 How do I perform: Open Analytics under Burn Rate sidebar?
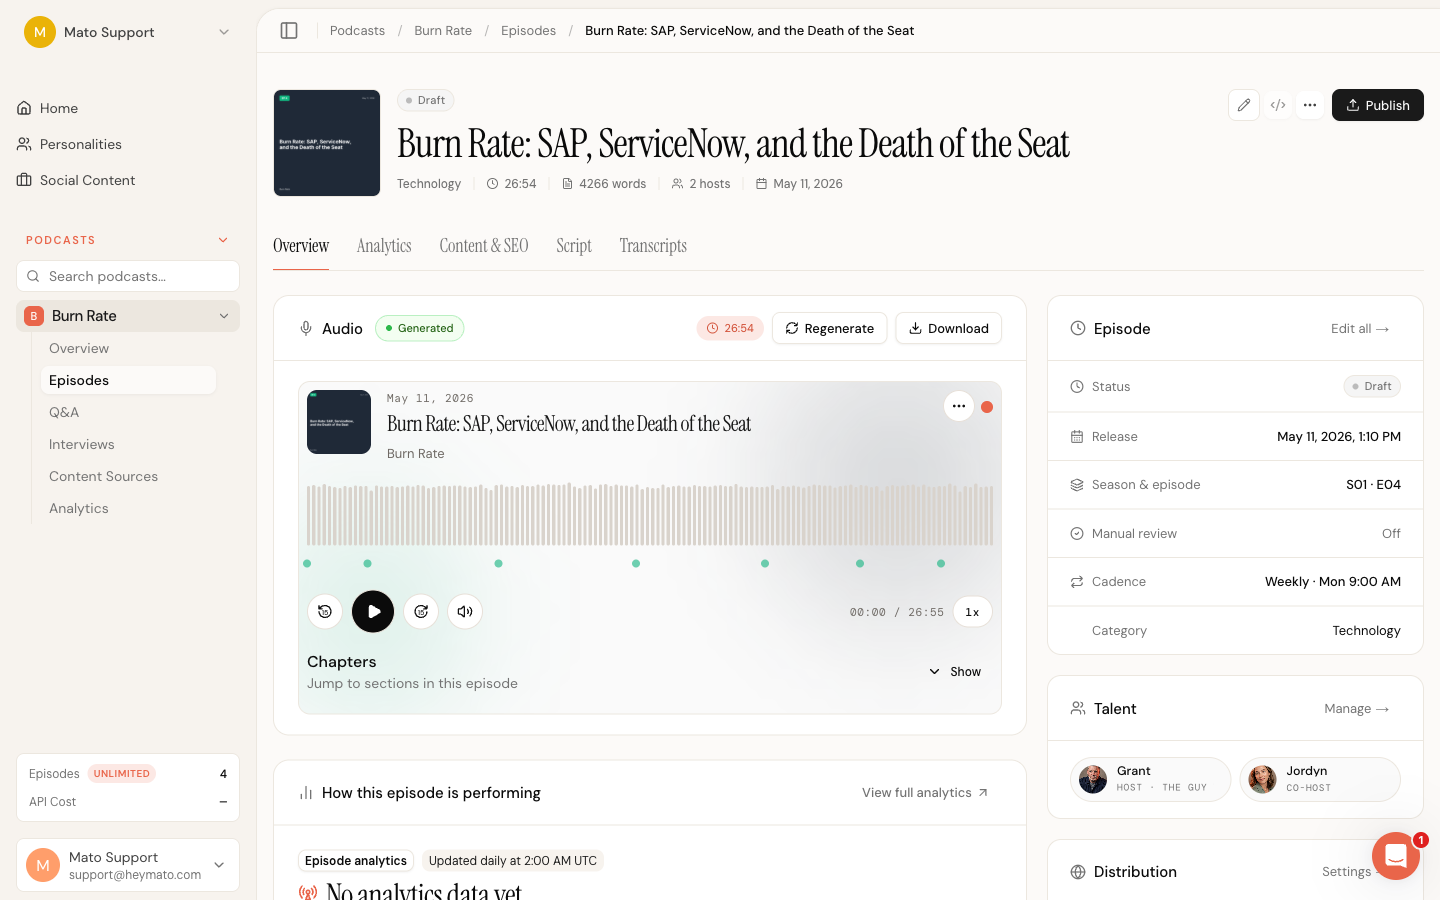point(79,508)
